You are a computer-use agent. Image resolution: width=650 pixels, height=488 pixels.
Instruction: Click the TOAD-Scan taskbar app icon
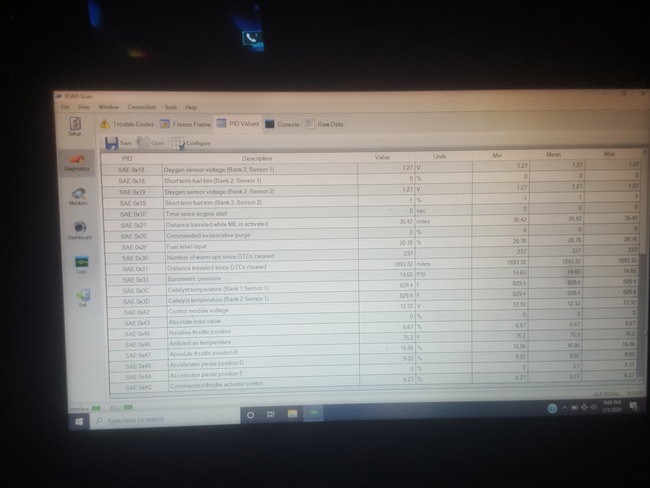pyautogui.click(x=314, y=413)
